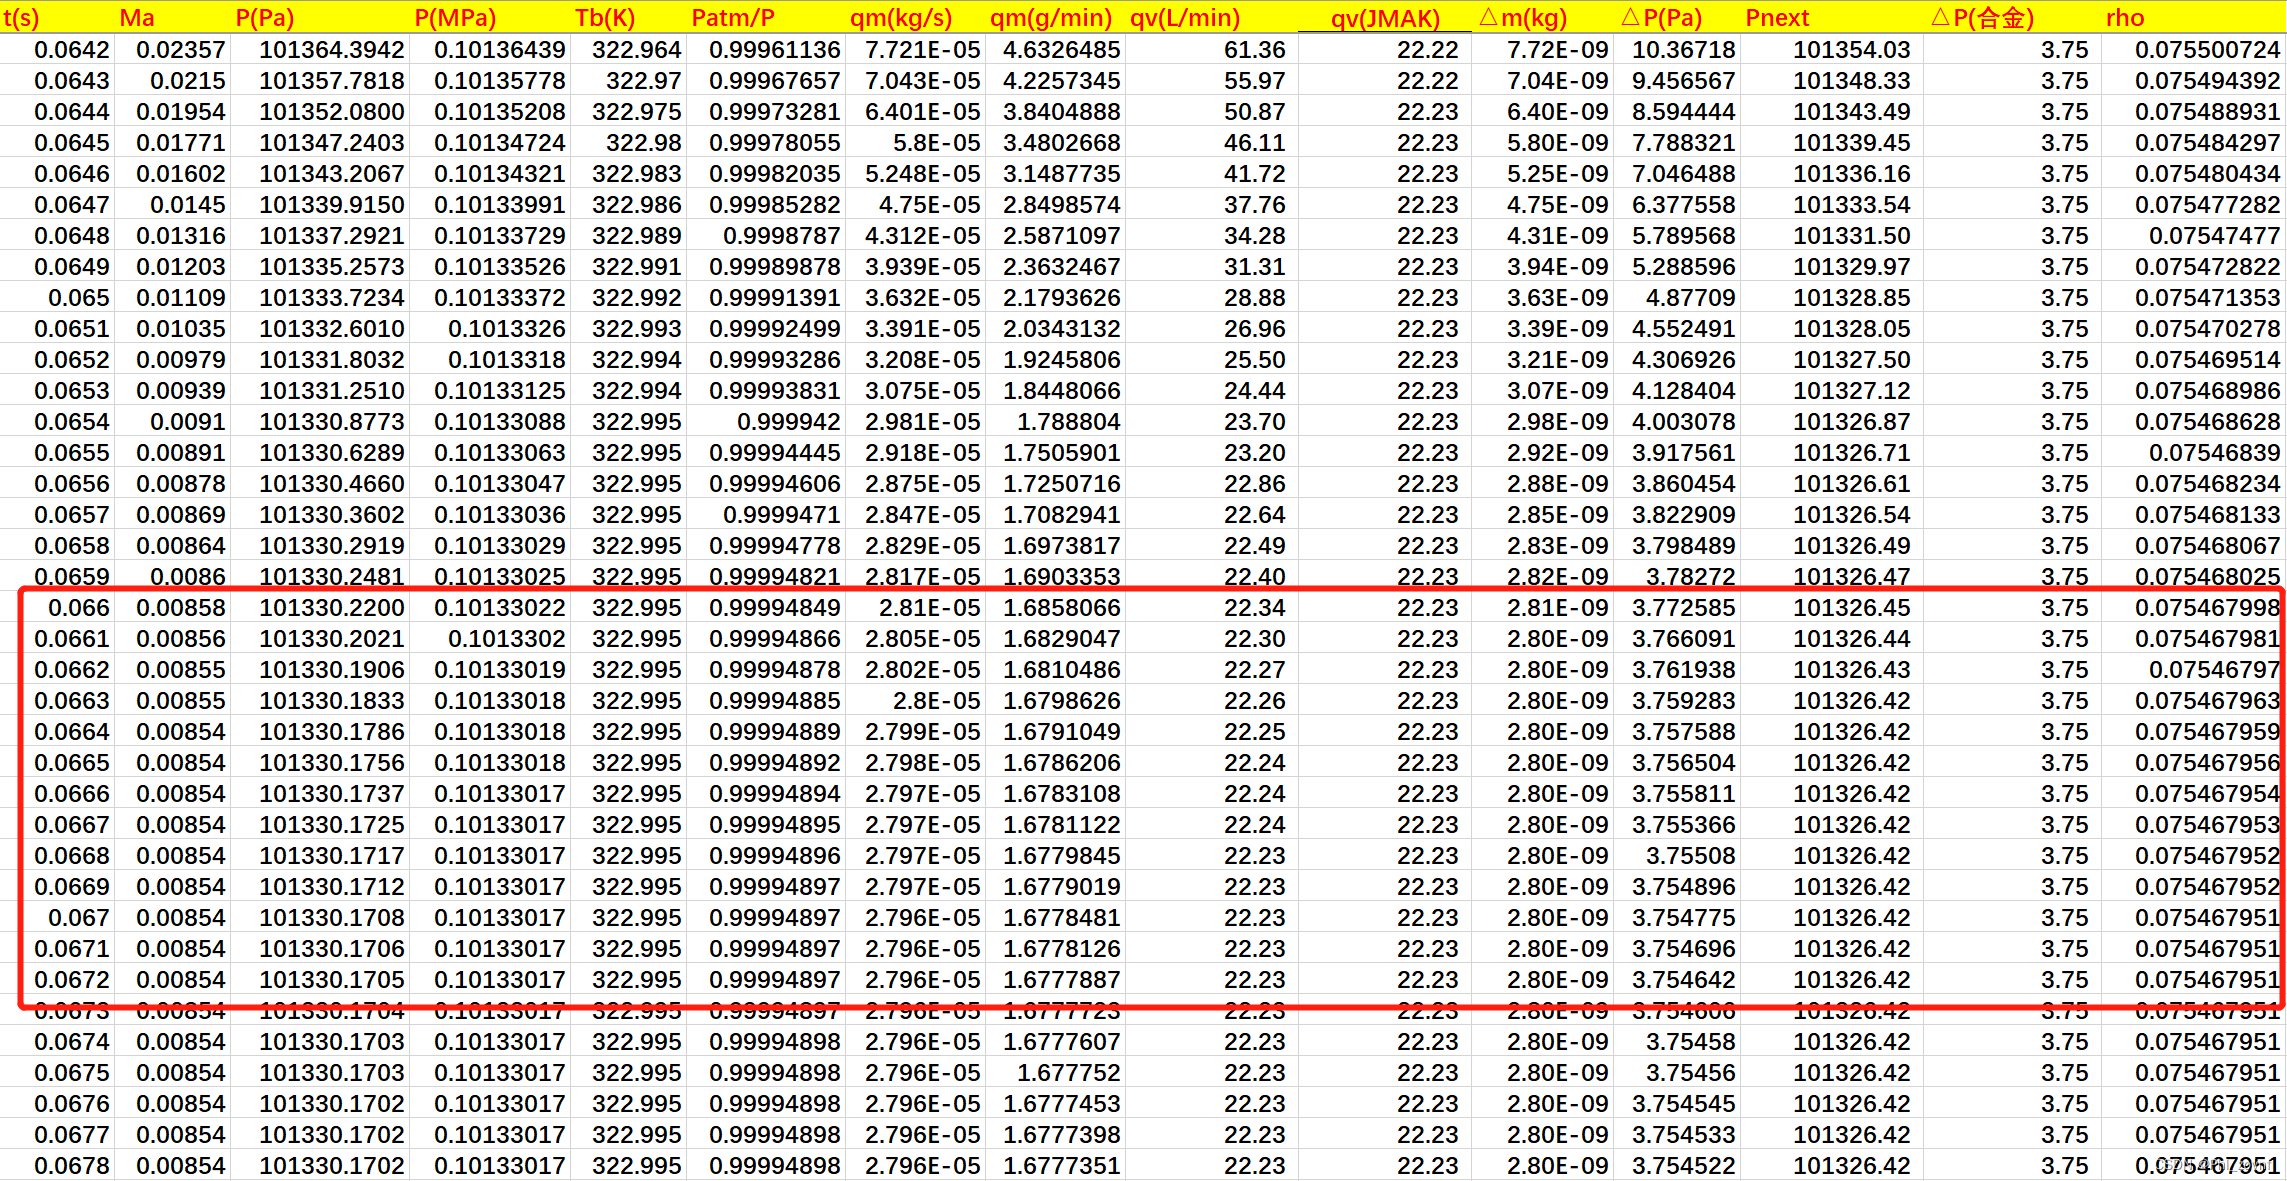Select the △P(合金) header cell
This screenshot has height=1181, width=2287.
tap(1982, 17)
